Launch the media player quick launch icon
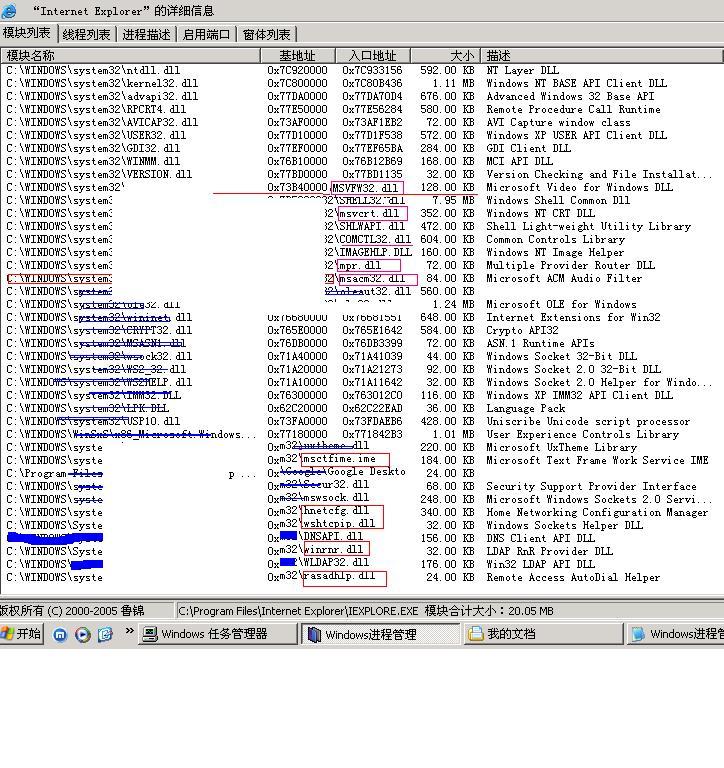The height and width of the screenshot is (768, 724). coord(82,635)
